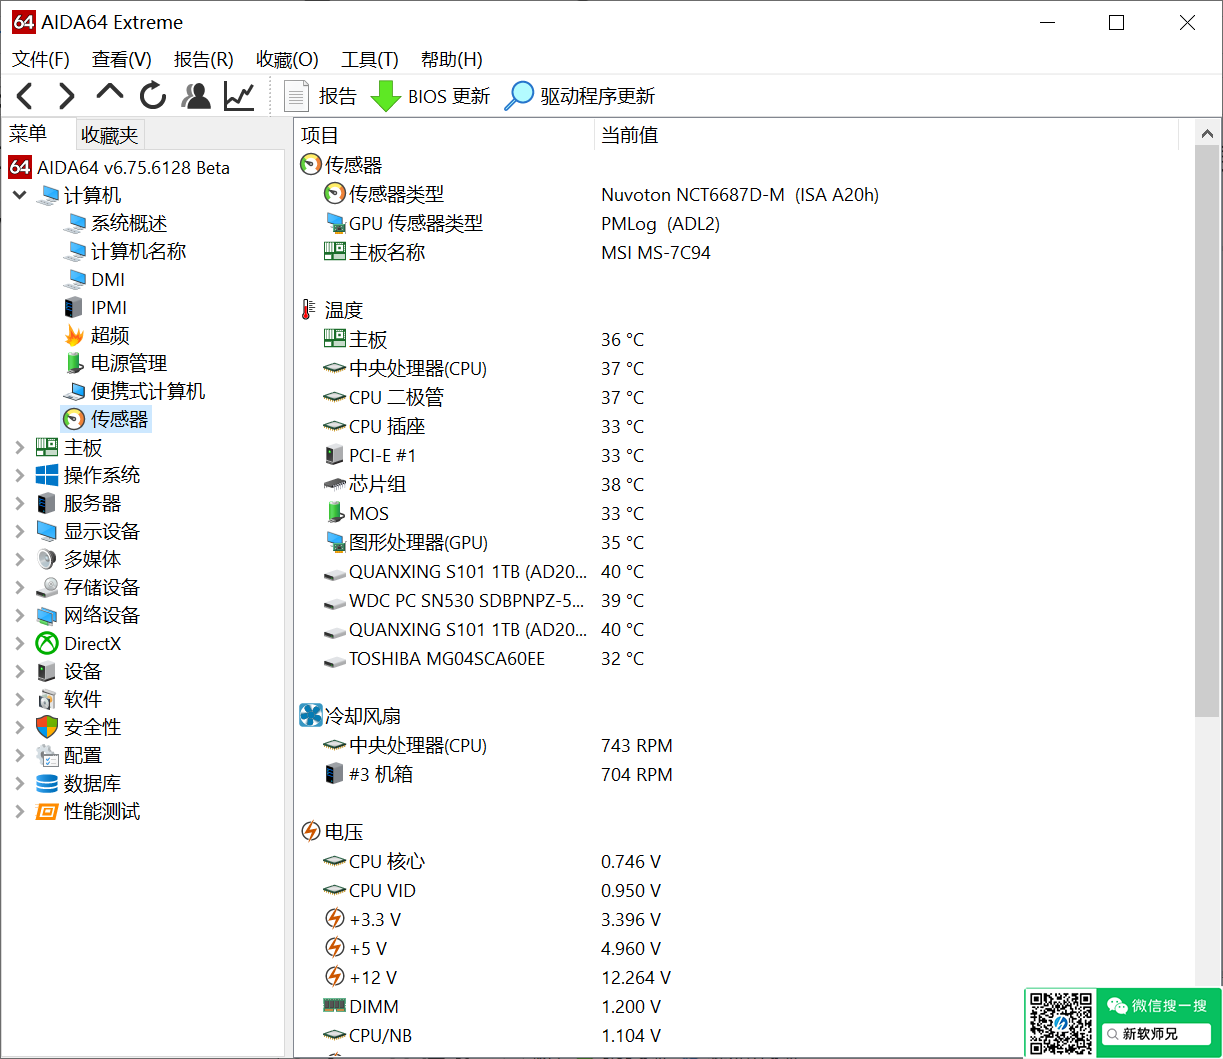
Task: Click the BIOS 更新 green arrow button
Action: (x=430, y=96)
